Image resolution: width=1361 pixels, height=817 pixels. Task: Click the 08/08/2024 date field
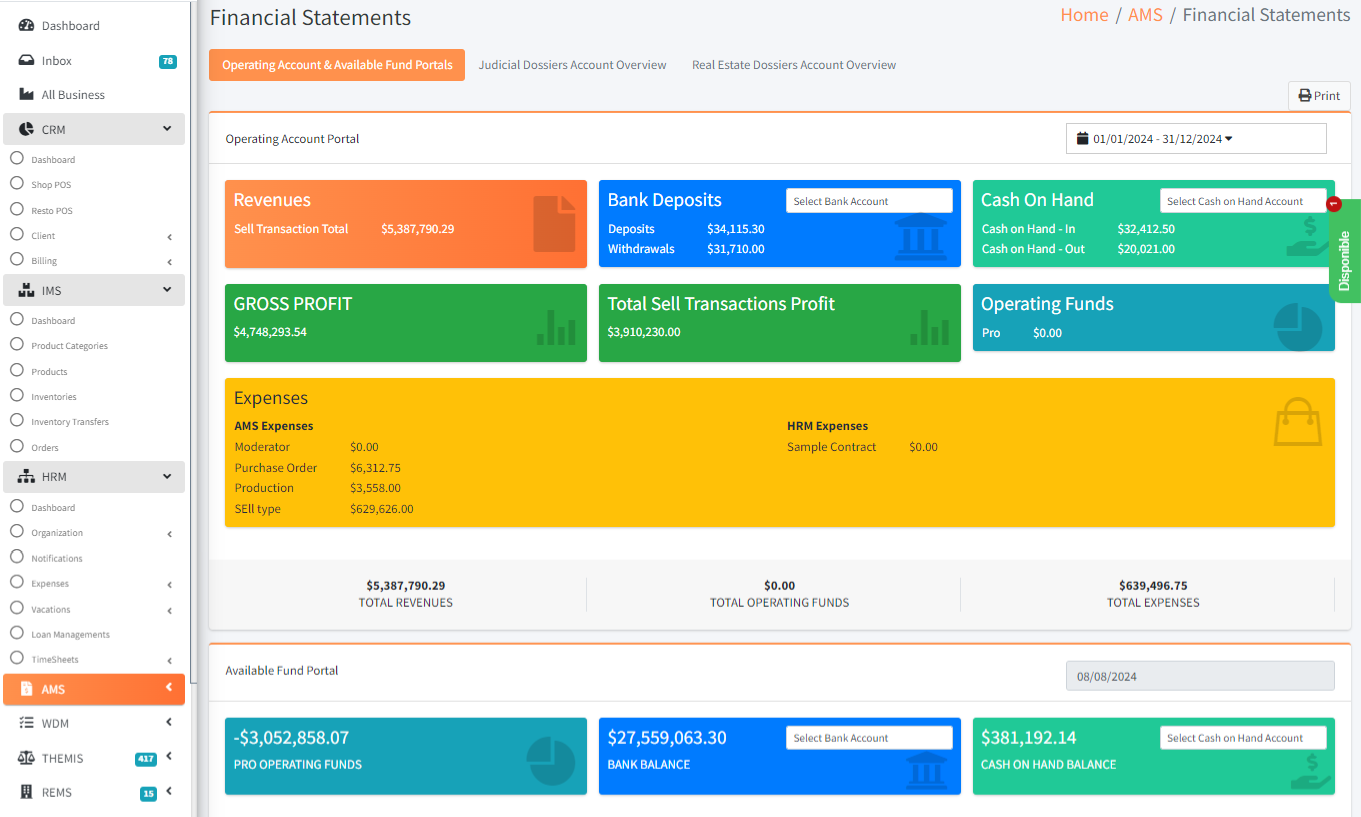click(1199, 677)
